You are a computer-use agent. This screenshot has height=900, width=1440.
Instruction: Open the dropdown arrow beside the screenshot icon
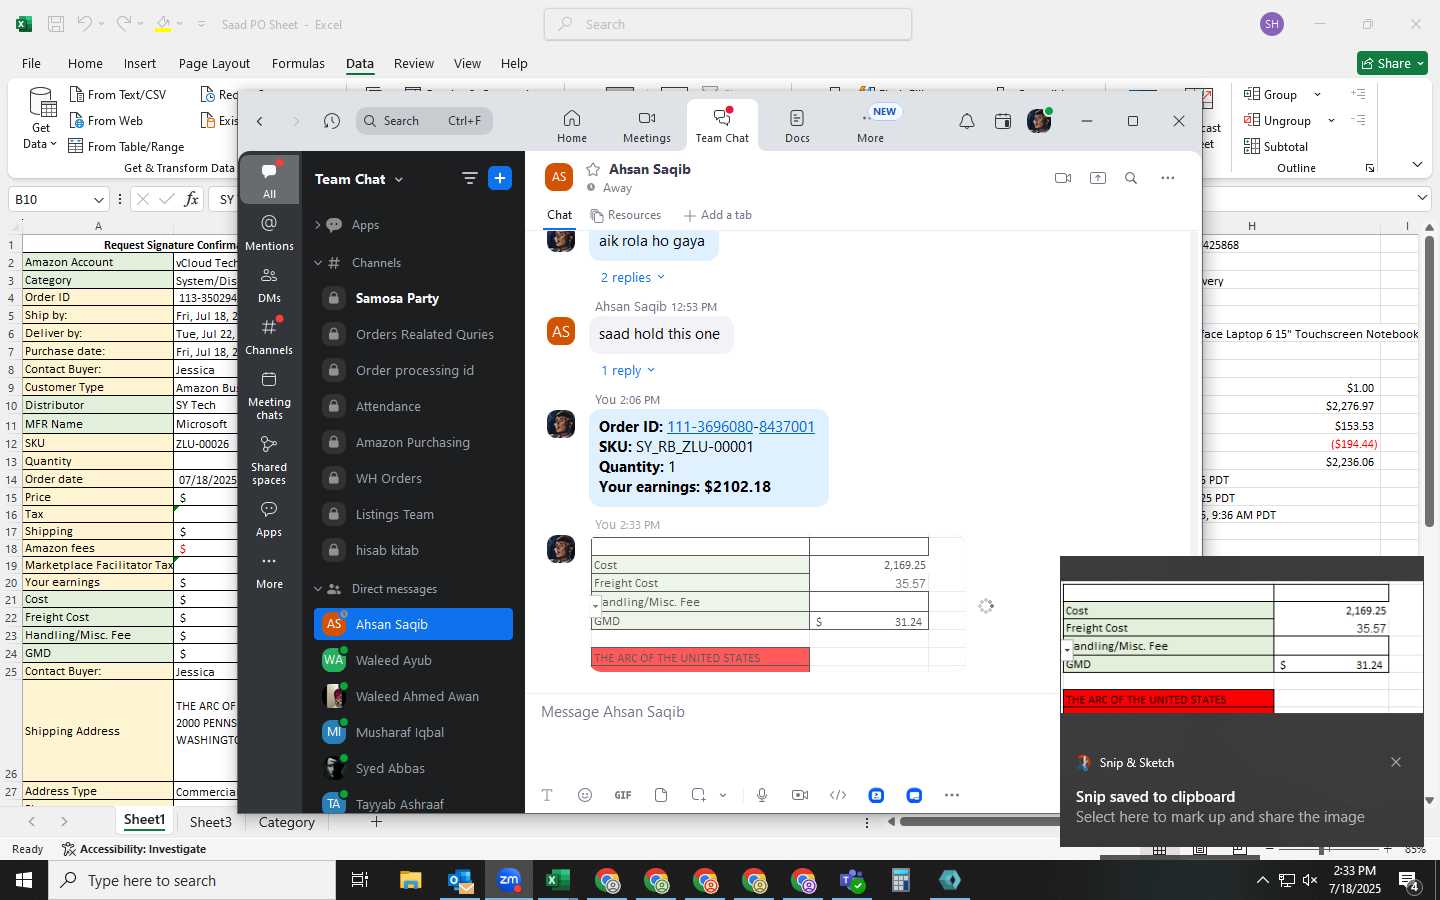[x=723, y=795]
